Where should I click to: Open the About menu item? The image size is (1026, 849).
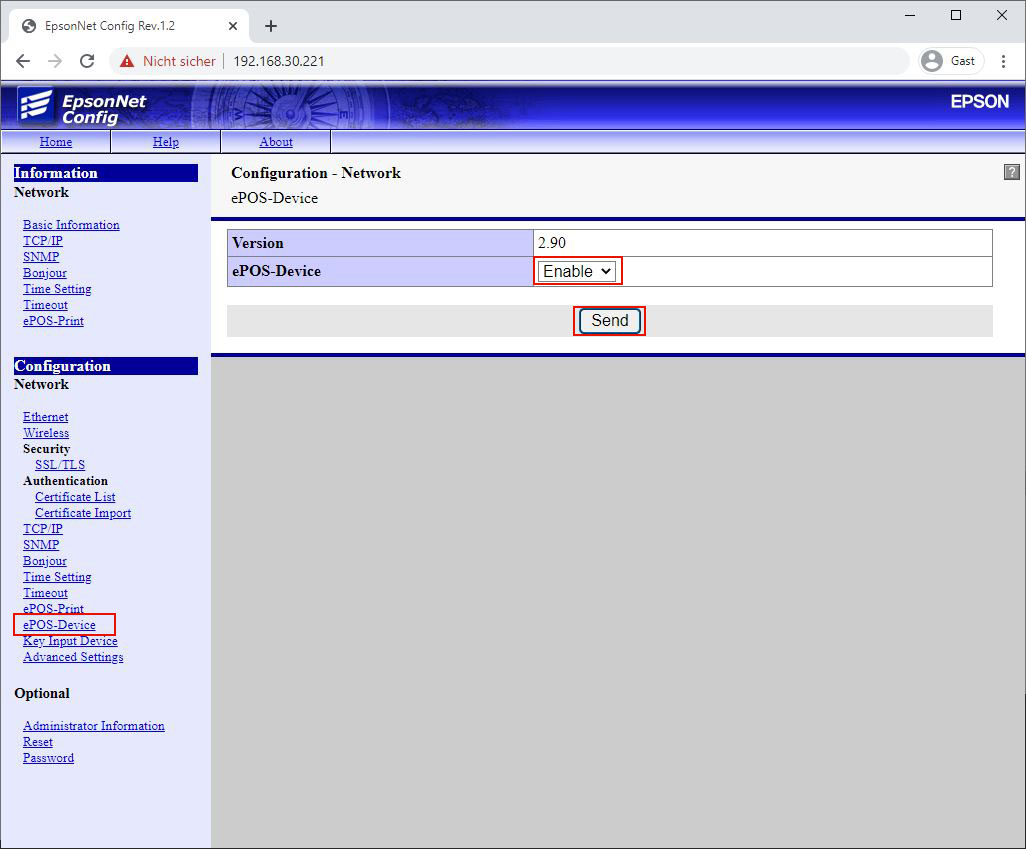point(276,142)
